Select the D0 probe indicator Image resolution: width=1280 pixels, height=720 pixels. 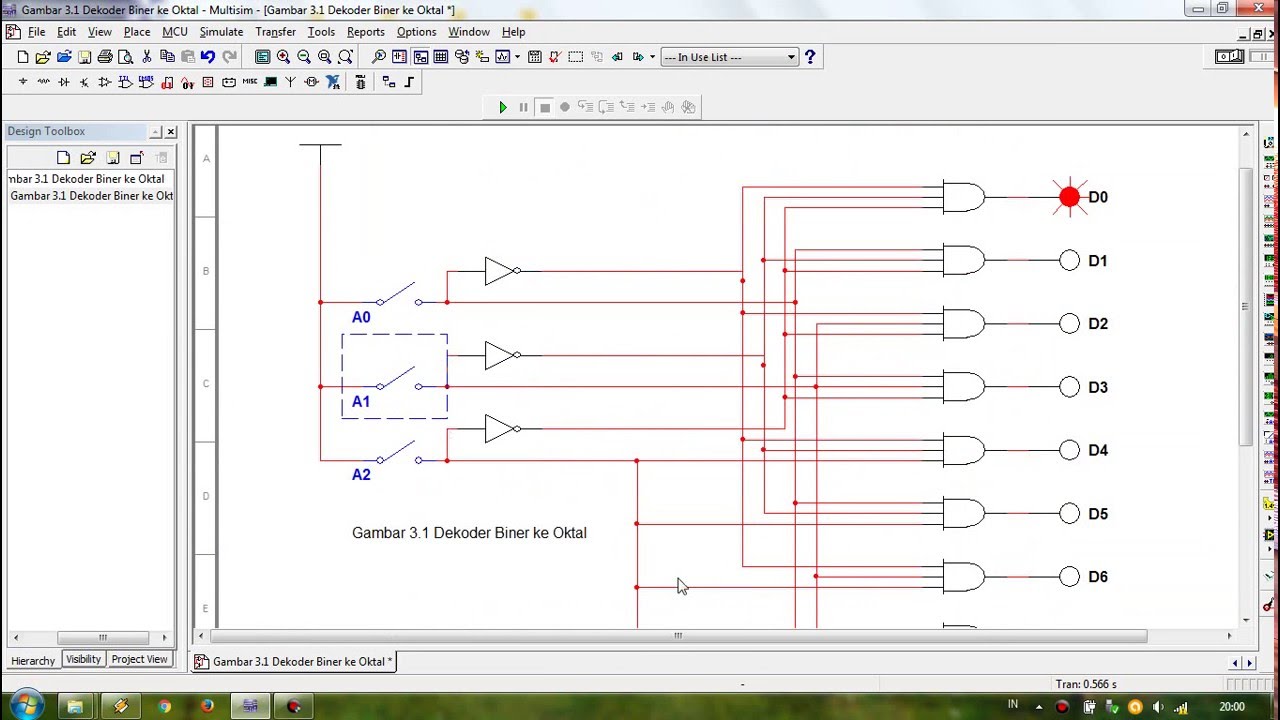(x=1070, y=197)
